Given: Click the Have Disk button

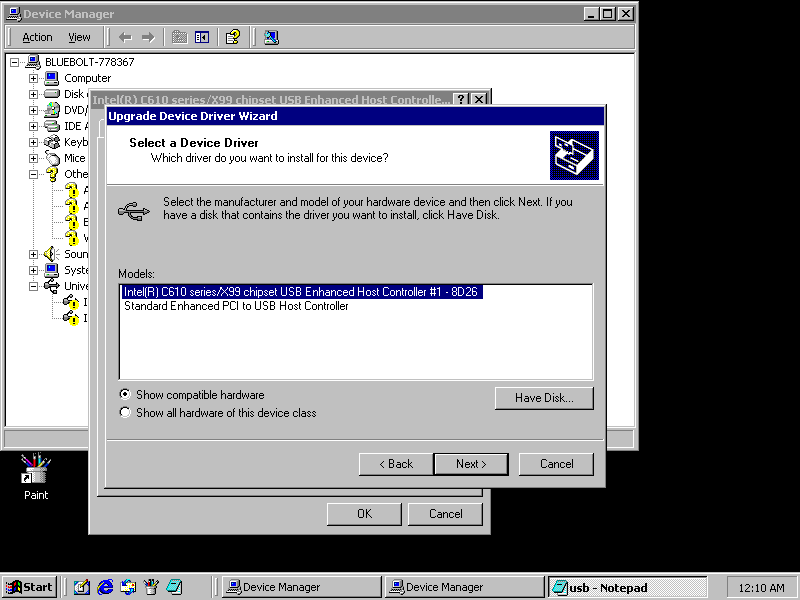Looking at the screenshot, I should 544,398.
